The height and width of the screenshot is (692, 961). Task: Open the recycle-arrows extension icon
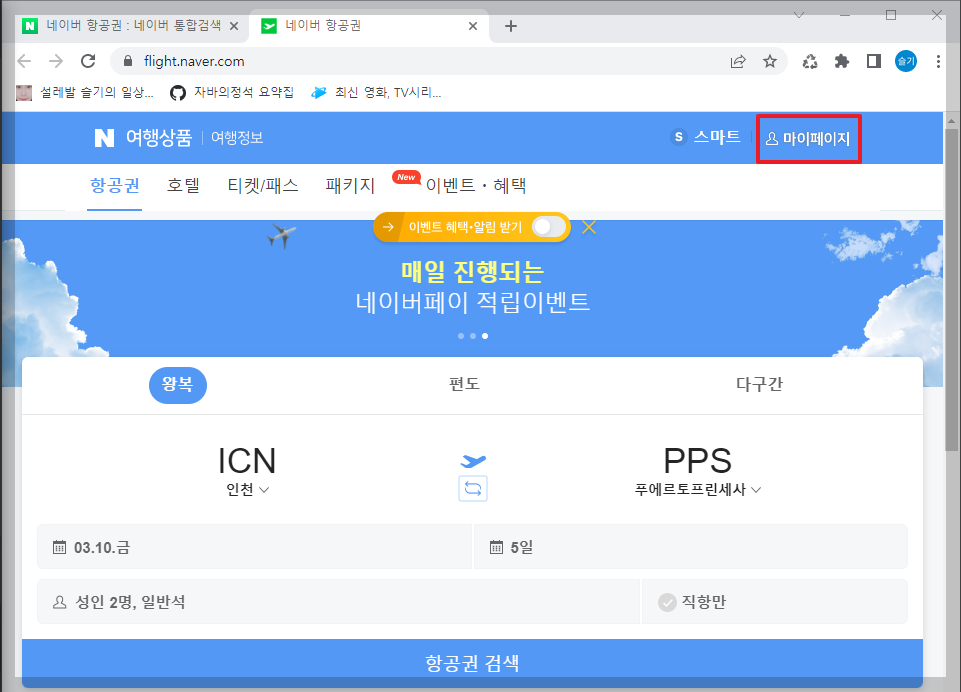810,61
